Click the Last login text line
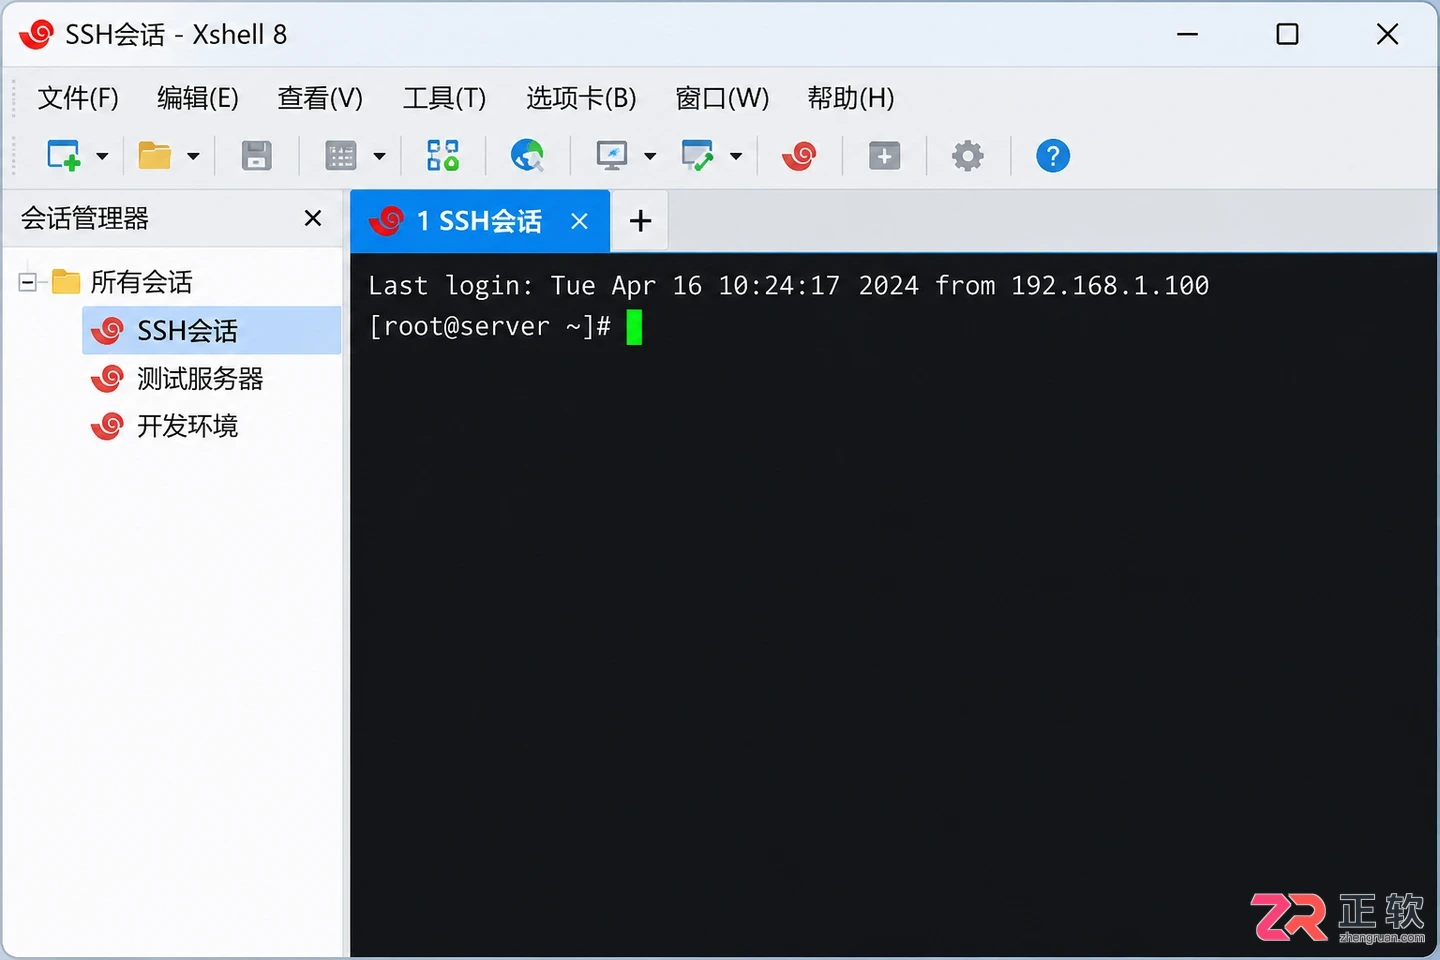Screen dimensions: 1440x960 click(788, 286)
